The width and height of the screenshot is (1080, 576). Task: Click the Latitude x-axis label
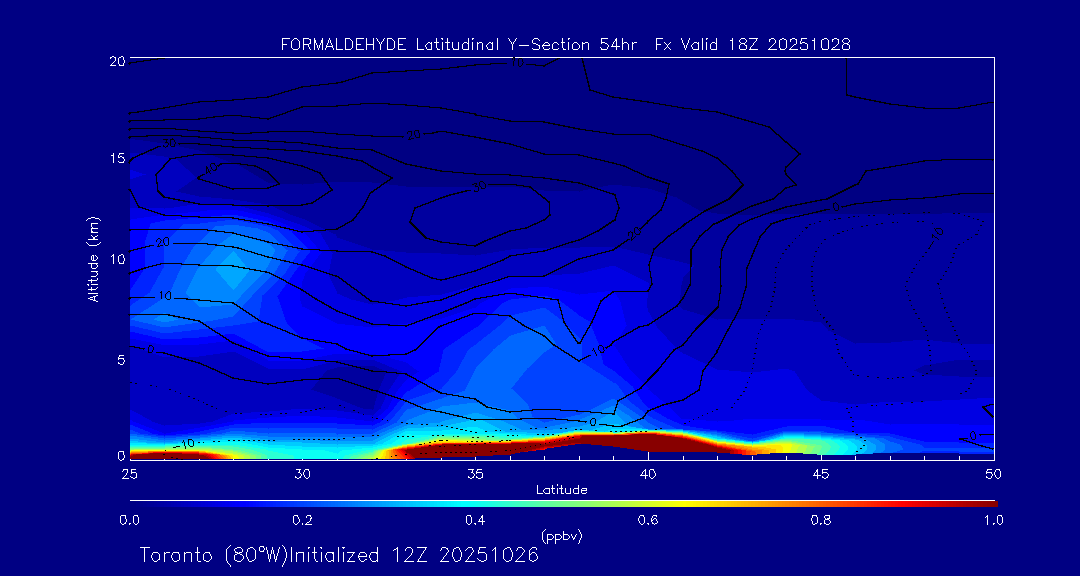click(560, 490)
